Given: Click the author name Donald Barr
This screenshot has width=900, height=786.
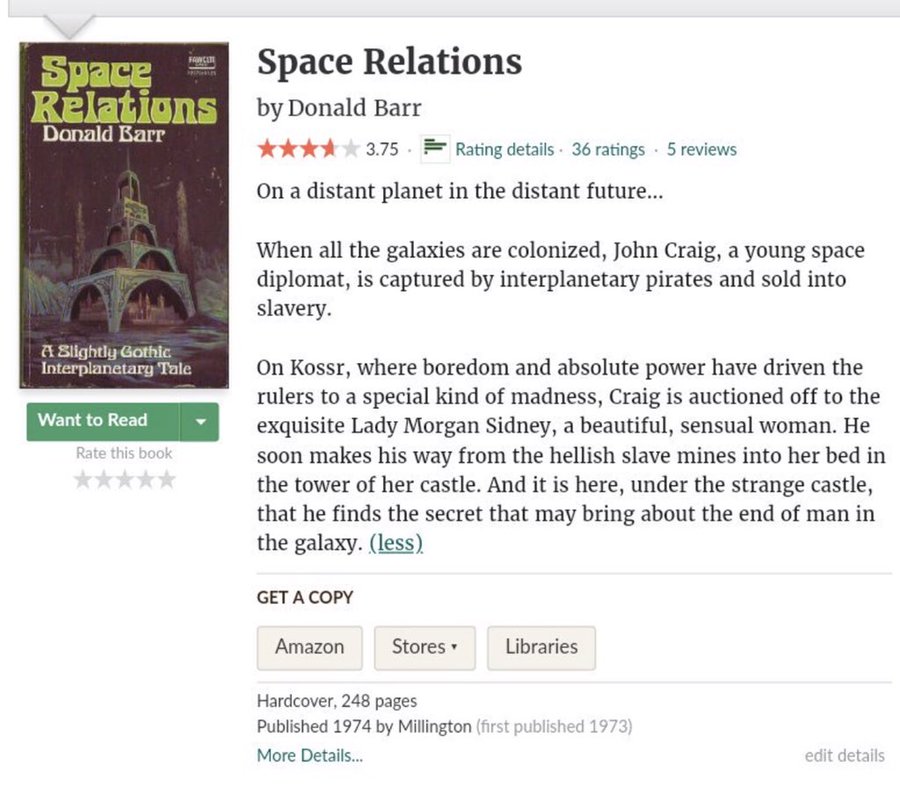Looking at the screenshot, I should (x=354, y=107).
